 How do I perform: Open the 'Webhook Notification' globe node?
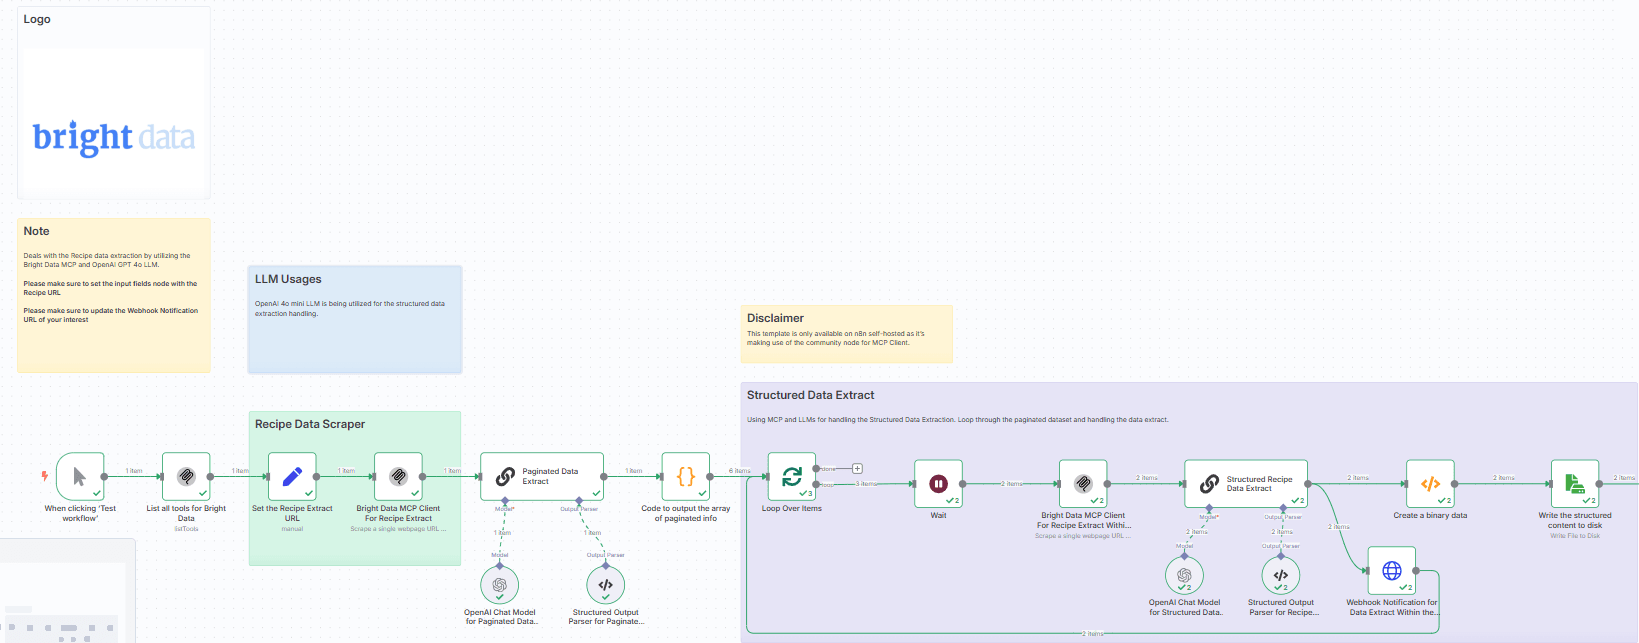click(x=1391, y=571)
